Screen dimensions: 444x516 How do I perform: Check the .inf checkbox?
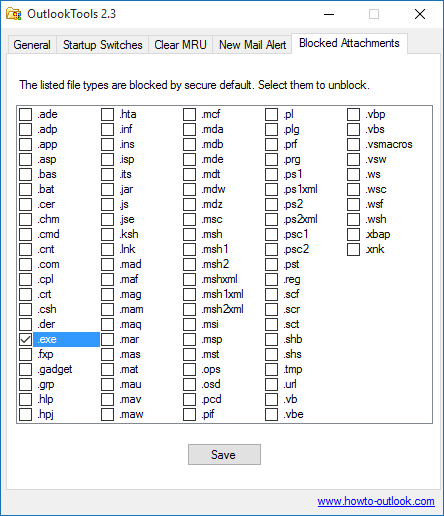107,129
